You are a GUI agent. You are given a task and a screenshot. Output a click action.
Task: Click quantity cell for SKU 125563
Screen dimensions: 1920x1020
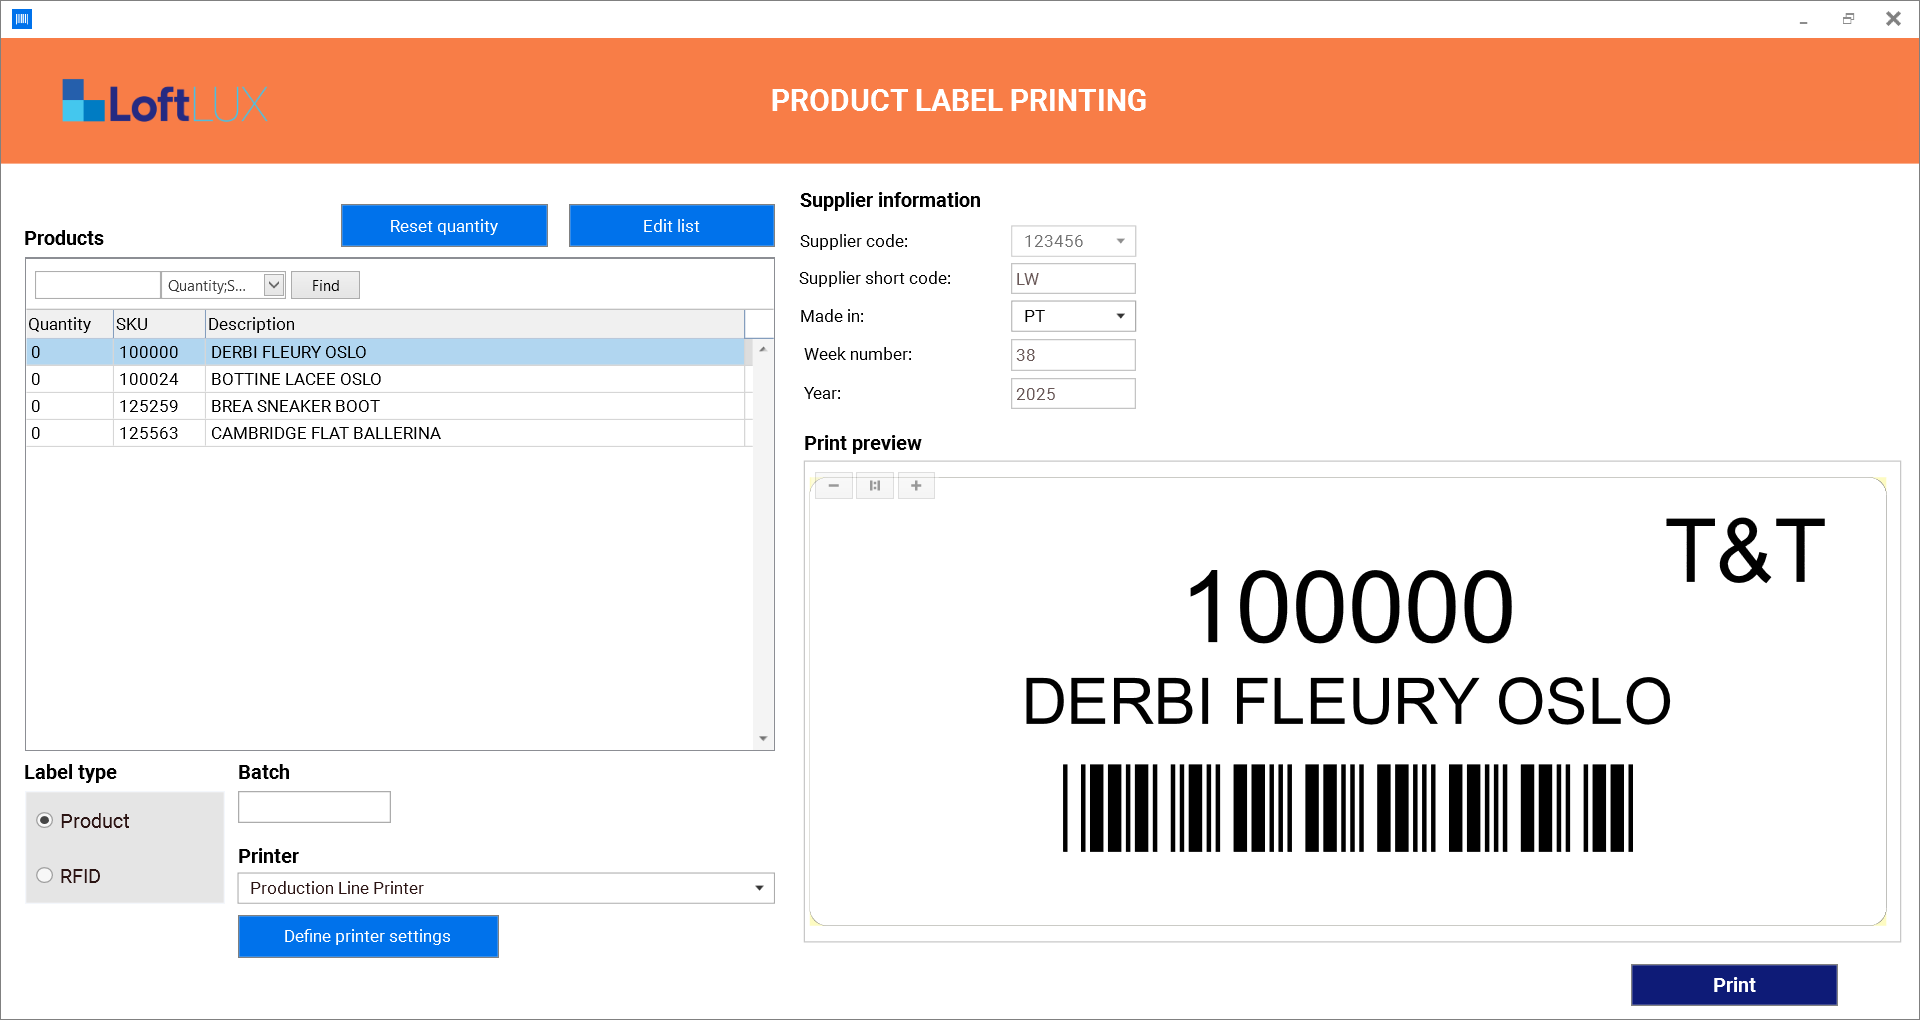69,433
